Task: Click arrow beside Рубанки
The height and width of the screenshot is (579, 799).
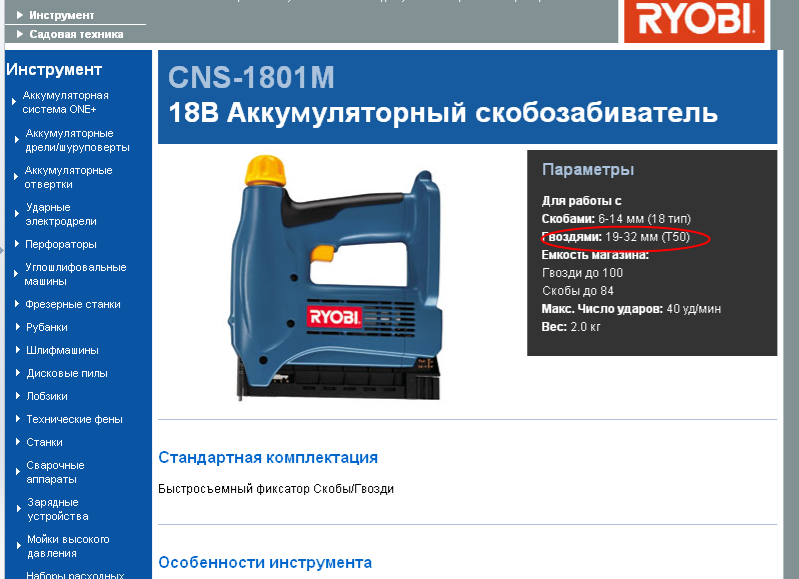Action: point(17,327)
